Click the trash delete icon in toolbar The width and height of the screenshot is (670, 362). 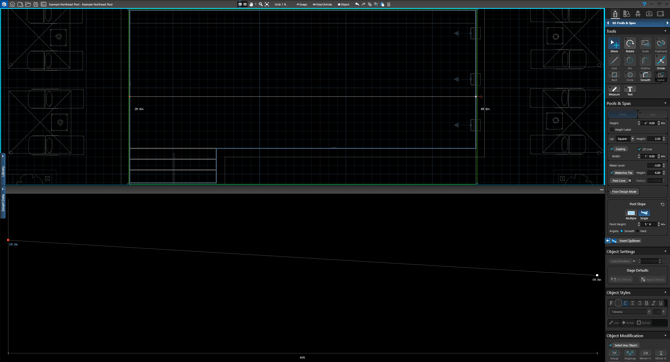388,4
